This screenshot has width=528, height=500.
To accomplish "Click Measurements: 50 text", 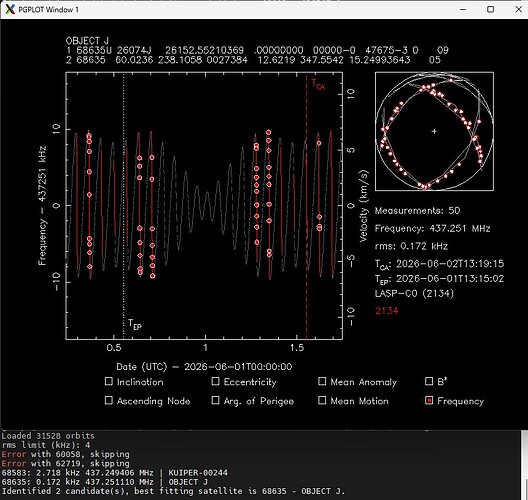I will (417, 211).
